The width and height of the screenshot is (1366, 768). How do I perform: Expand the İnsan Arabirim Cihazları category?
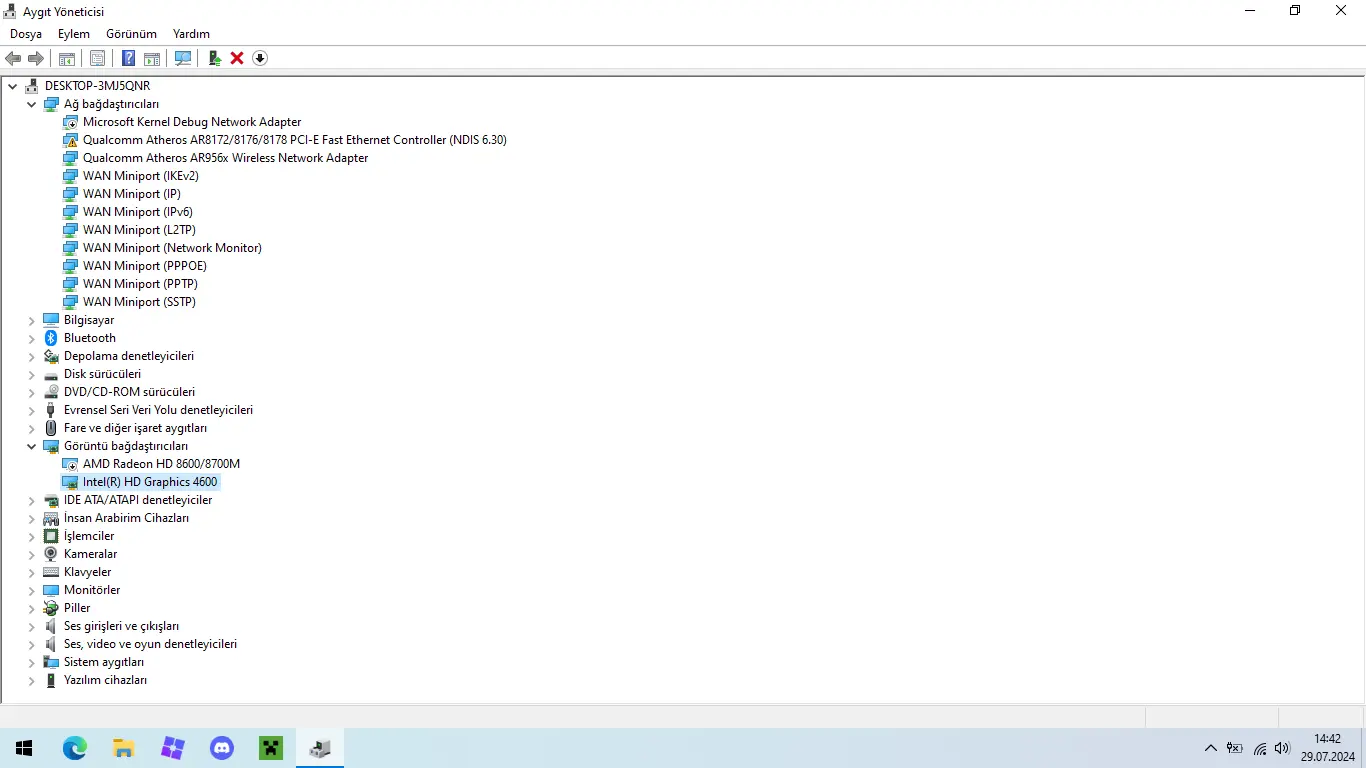(32, 518)
